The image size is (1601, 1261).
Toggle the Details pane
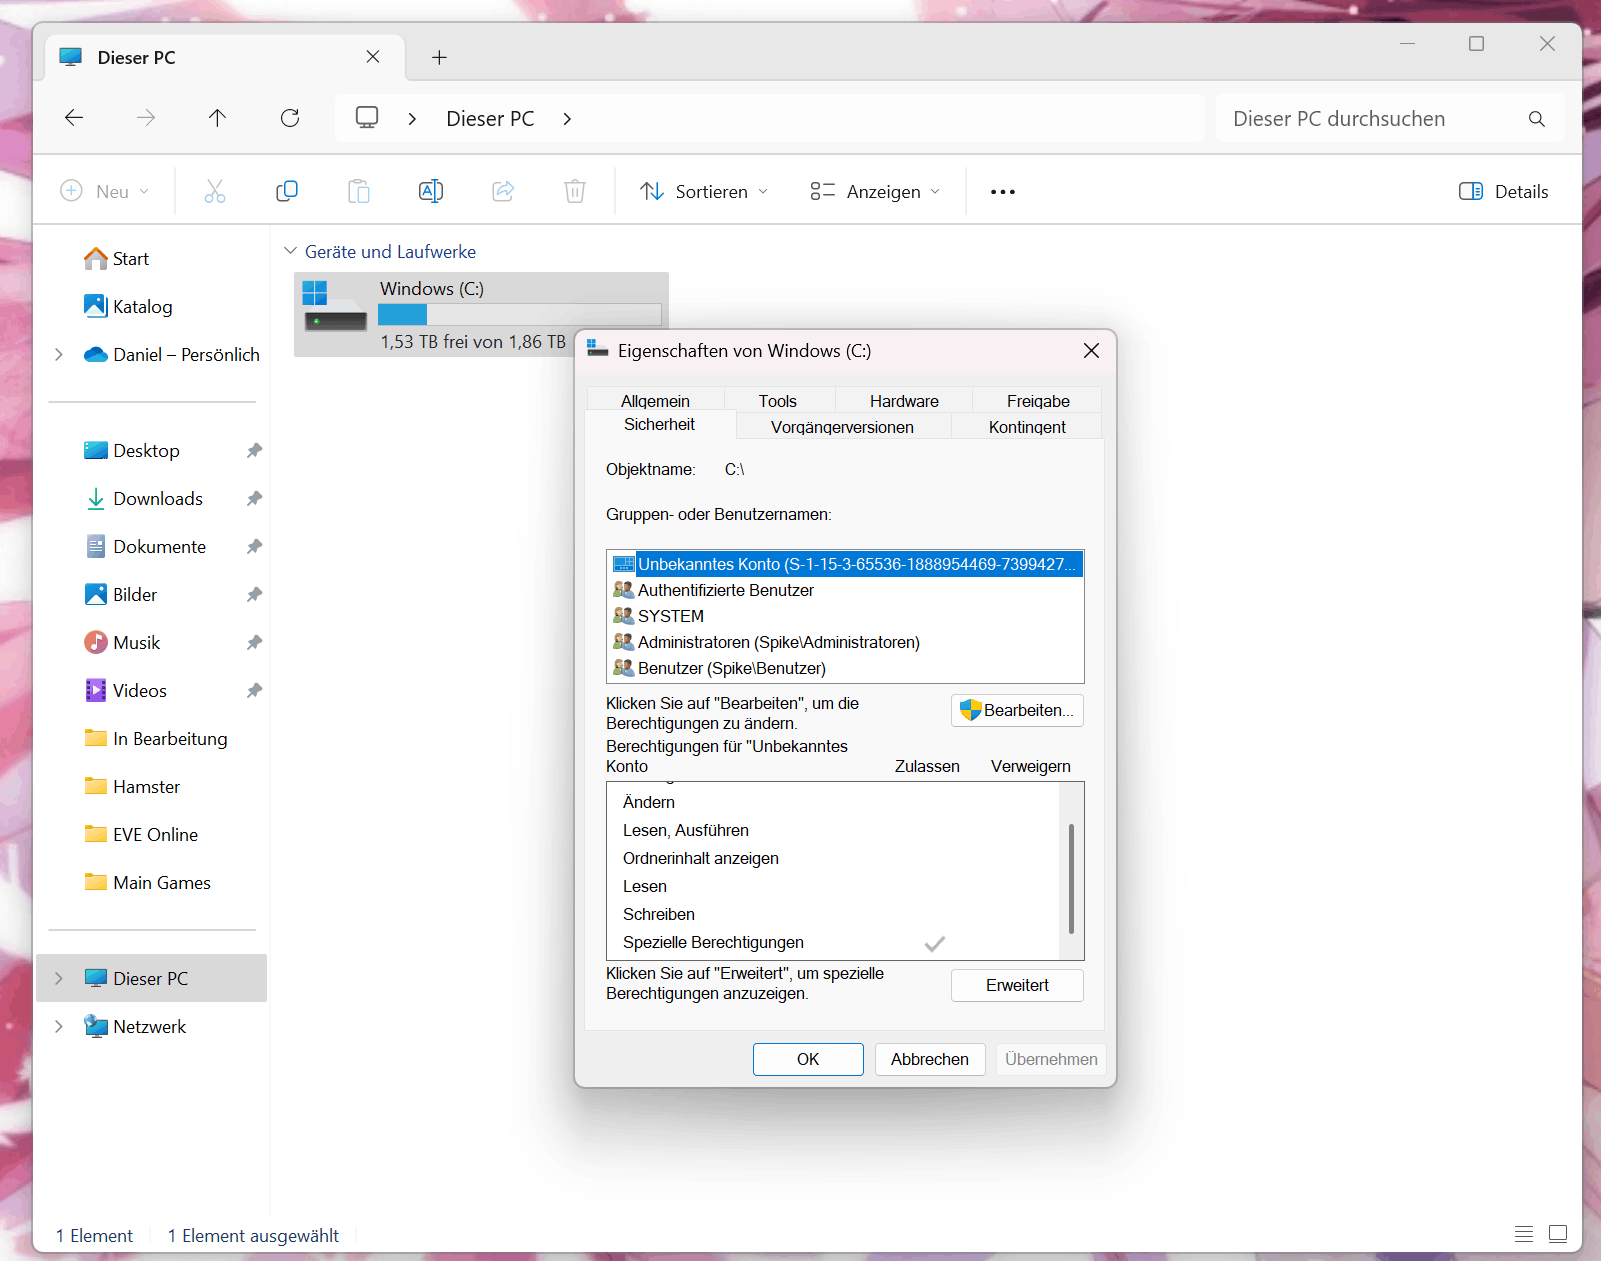(x=1504, y=191)
